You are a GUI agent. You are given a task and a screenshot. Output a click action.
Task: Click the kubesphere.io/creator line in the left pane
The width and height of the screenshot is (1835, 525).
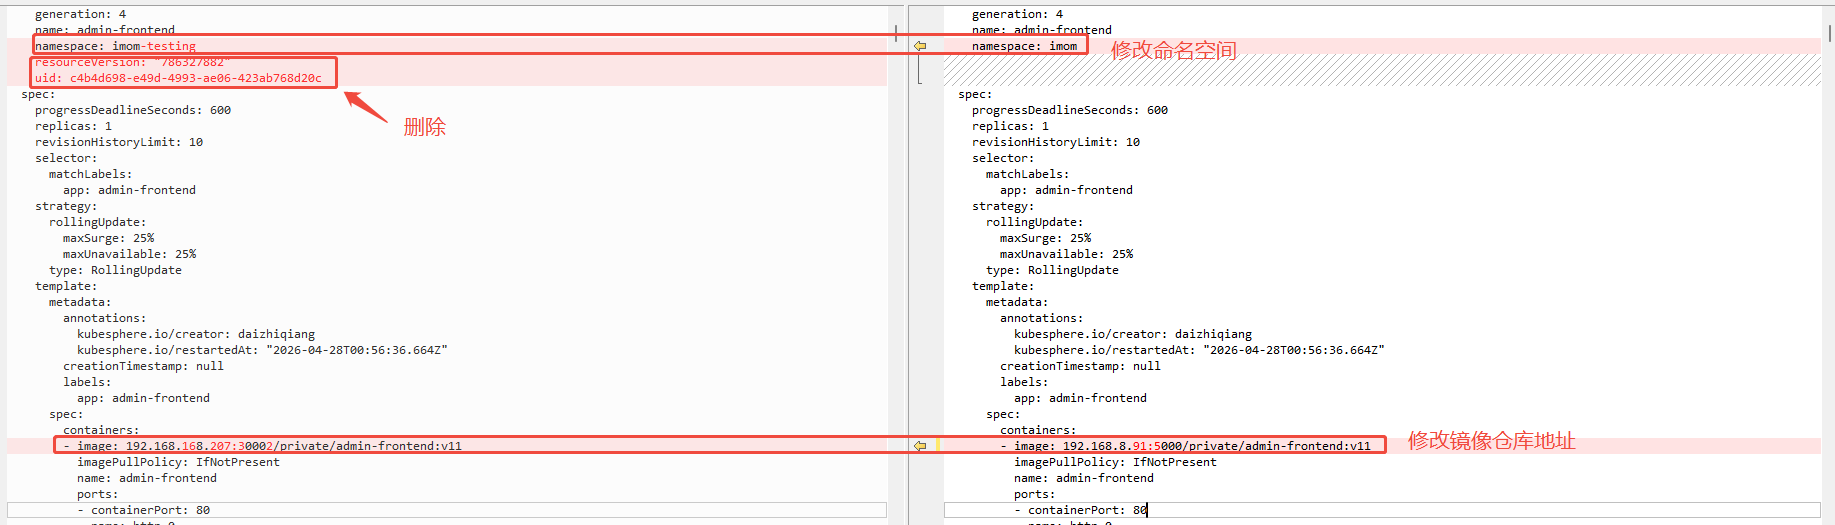(x=196, y=334)
